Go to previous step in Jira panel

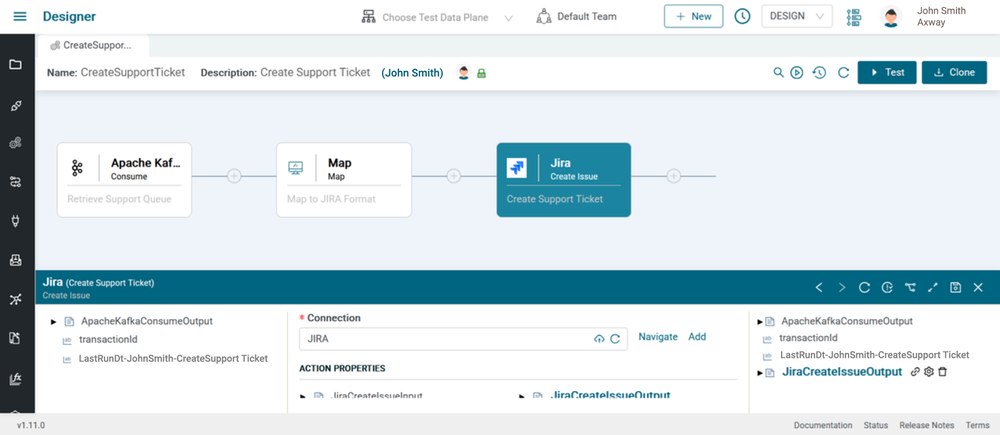(819, 288)
